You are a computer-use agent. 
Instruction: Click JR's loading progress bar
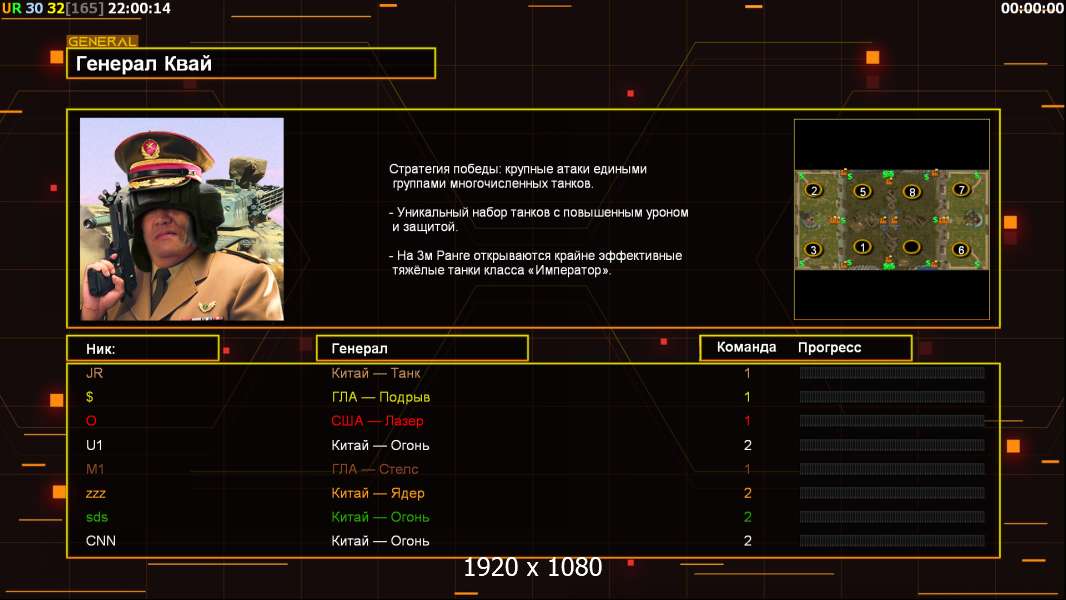[x=892, y=372]
